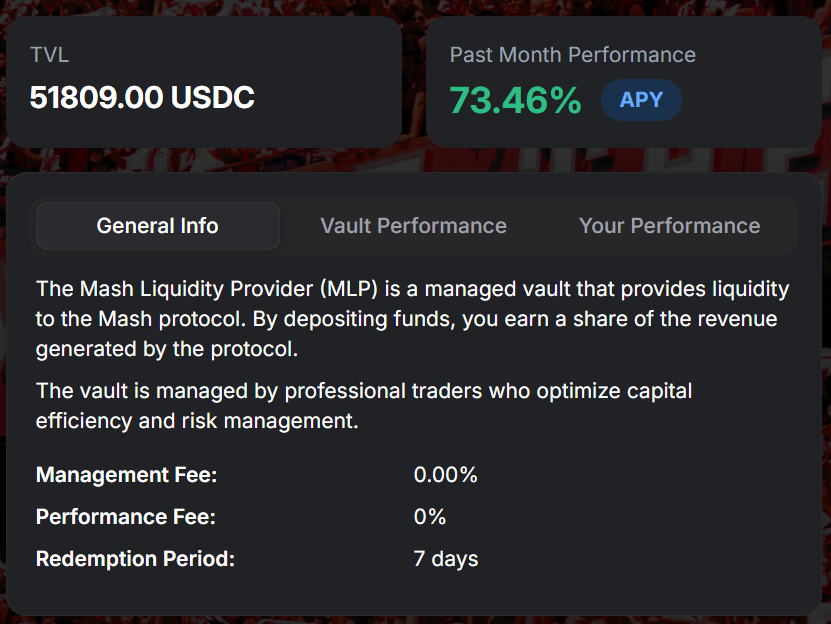Select the 0.00% management fee value
Viewport: 831px width, 624px height.
445,475
